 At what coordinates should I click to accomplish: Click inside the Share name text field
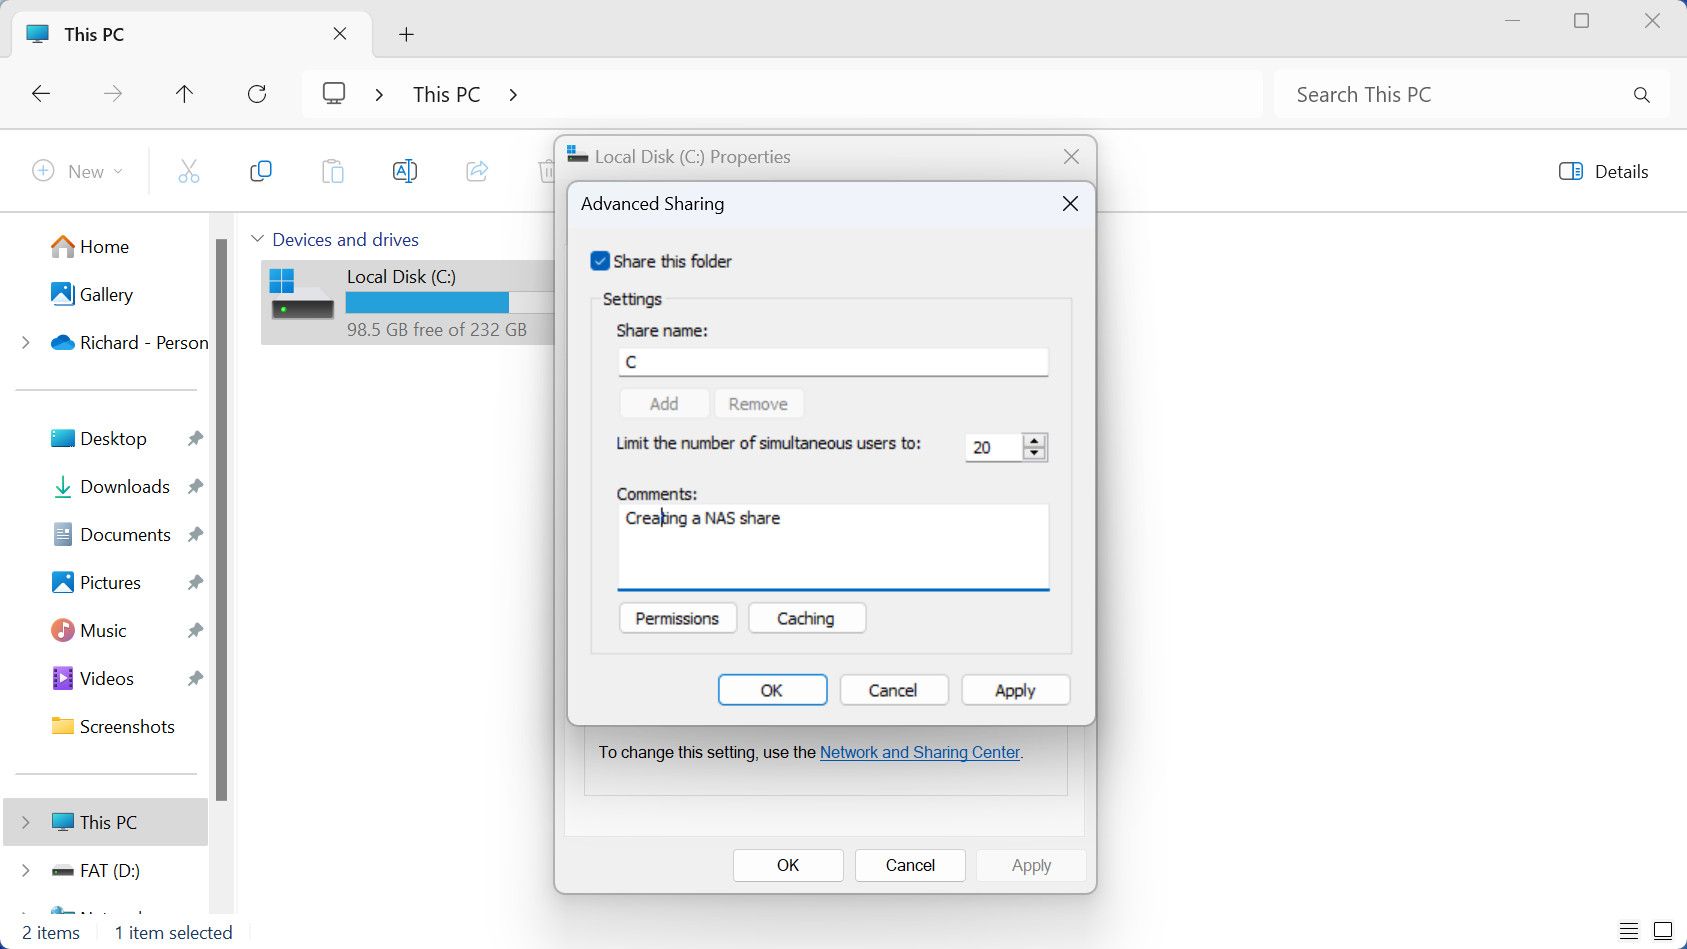(833, 362)
